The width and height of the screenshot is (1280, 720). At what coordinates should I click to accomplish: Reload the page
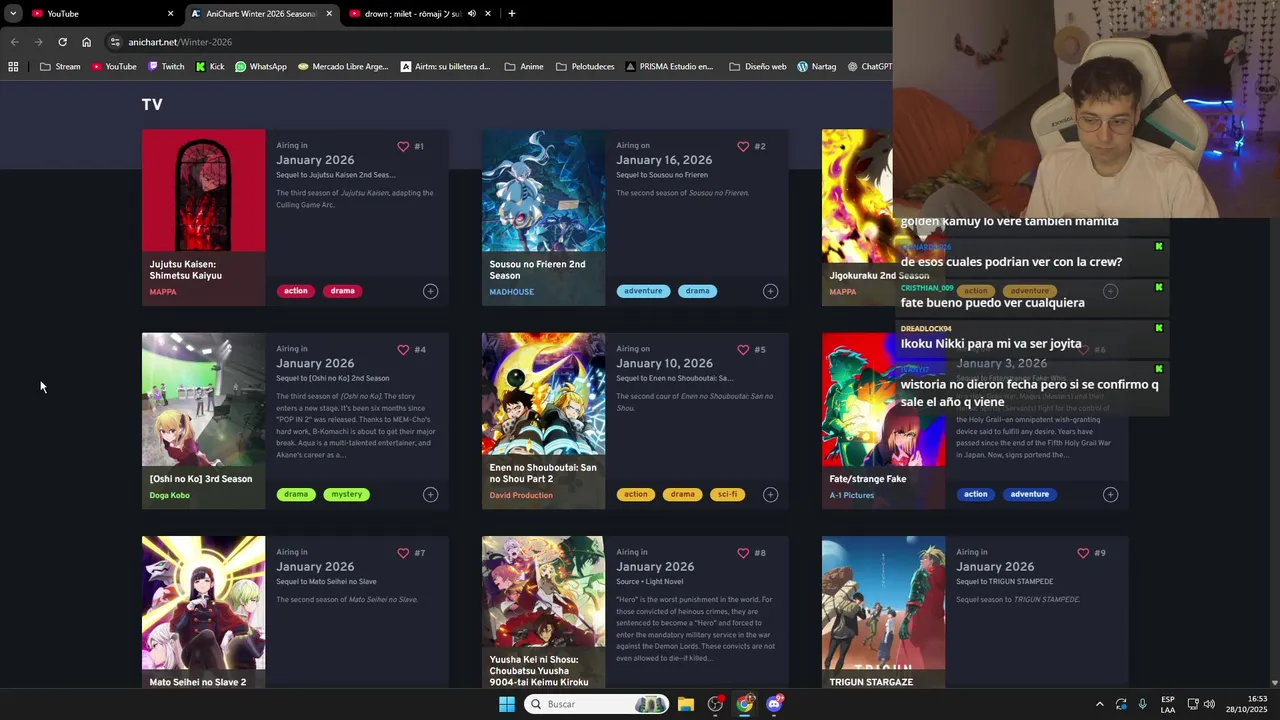(62, 42)
